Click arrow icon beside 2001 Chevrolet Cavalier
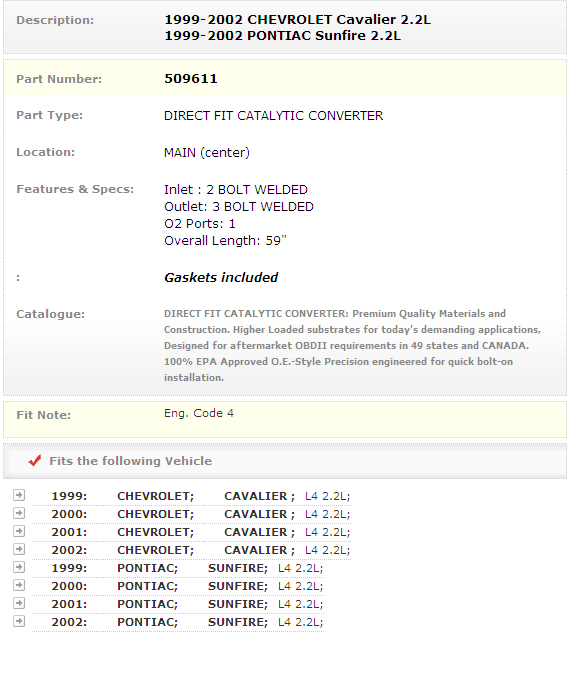 [x=19, y=531]
